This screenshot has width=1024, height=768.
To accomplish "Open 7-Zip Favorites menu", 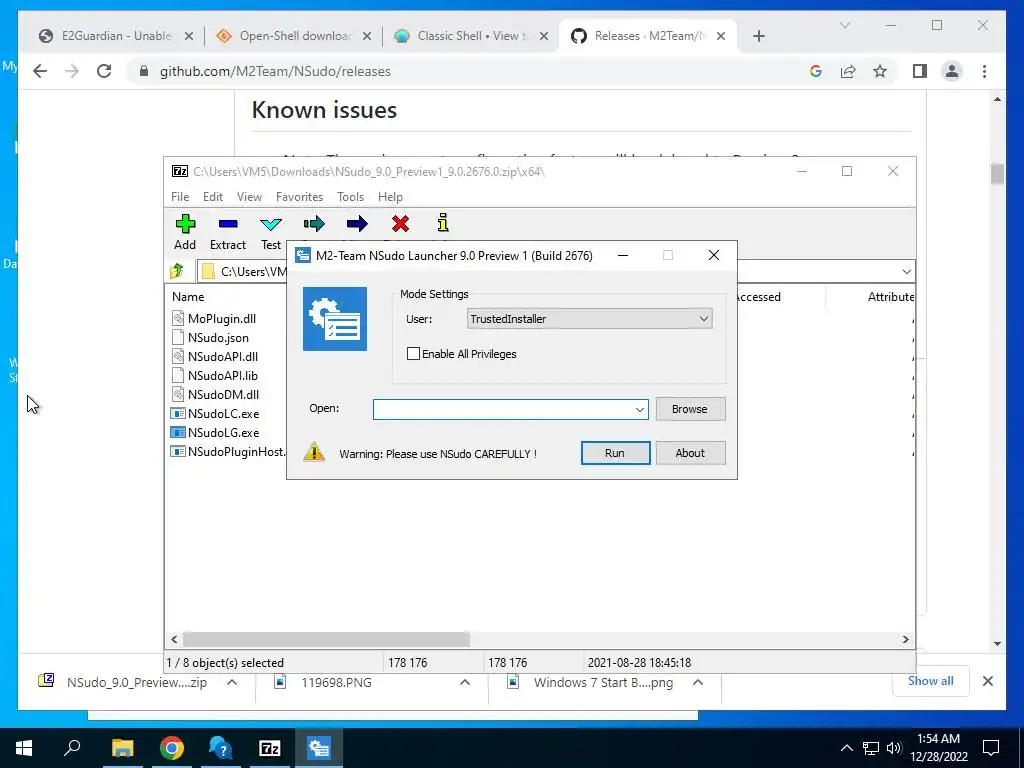I will coord(299,197).
